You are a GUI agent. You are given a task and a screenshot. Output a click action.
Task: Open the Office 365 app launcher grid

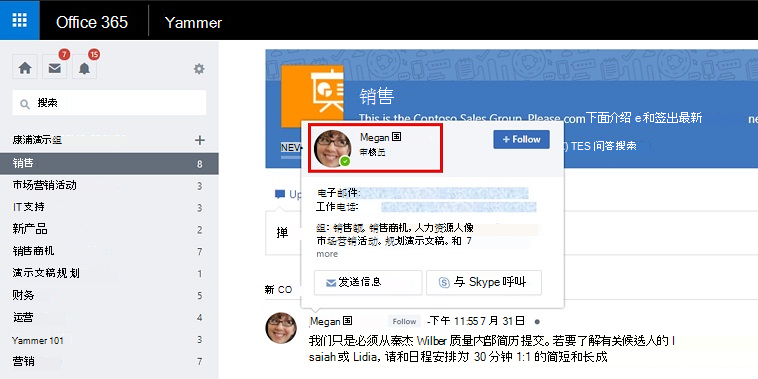(x=19, y=20)
